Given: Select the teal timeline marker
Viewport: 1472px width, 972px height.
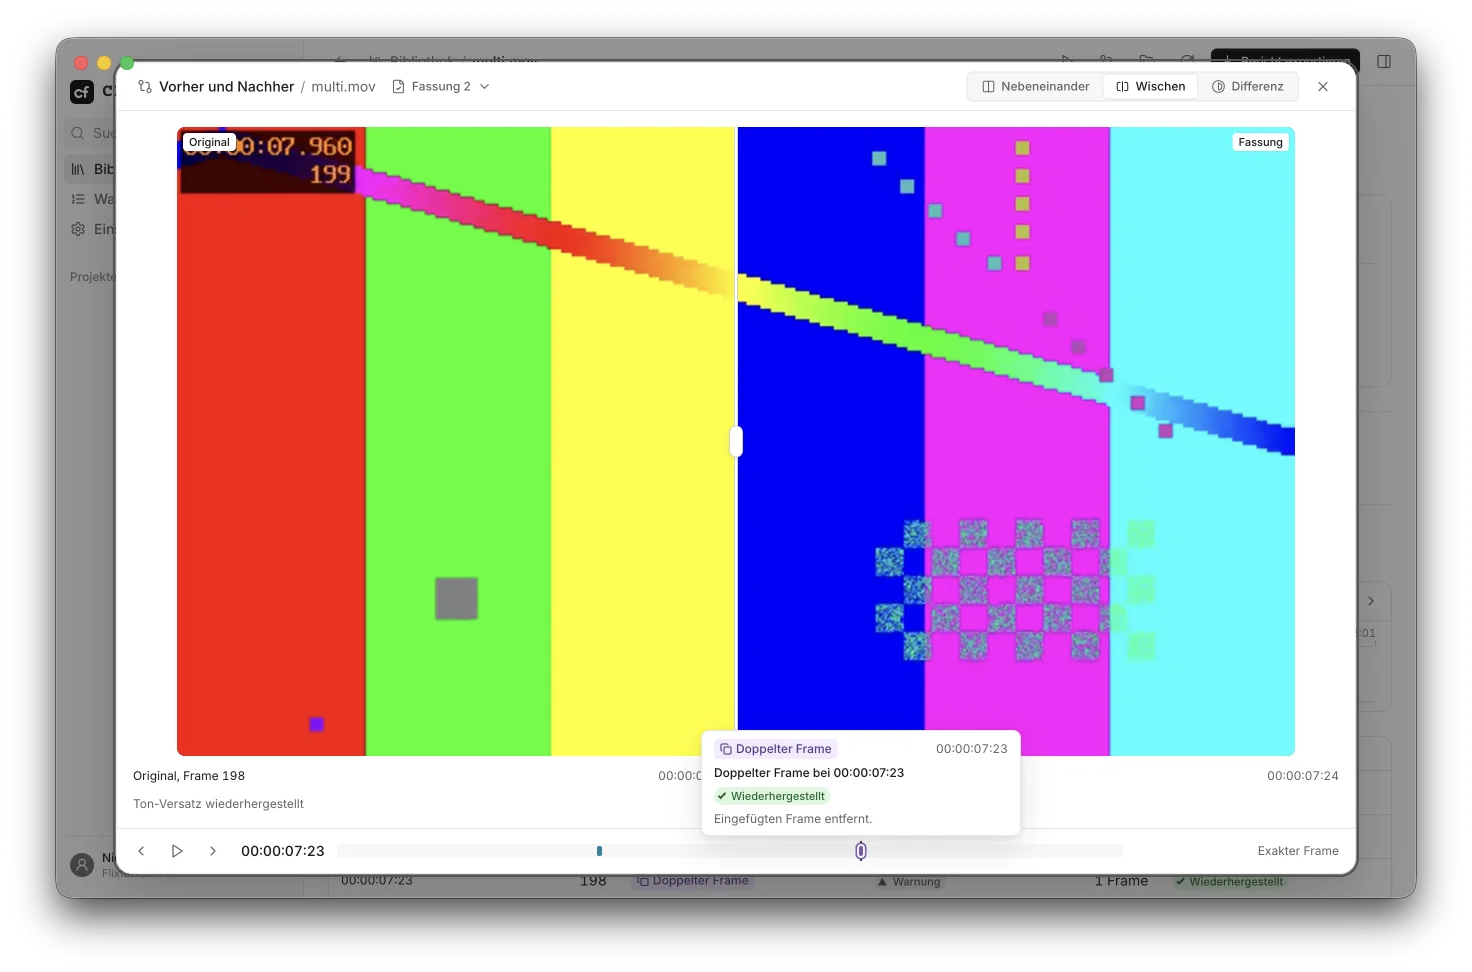Looking at the screenshot, I should coord(599,851).
